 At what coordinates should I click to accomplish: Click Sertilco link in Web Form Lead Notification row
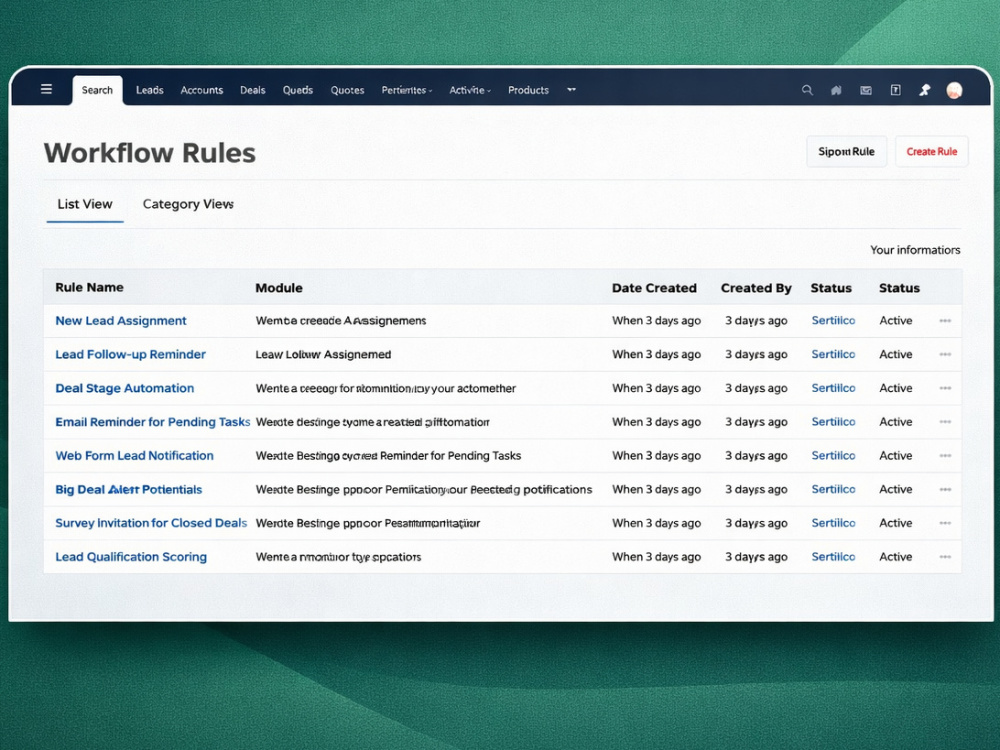[x=833, y=456]
